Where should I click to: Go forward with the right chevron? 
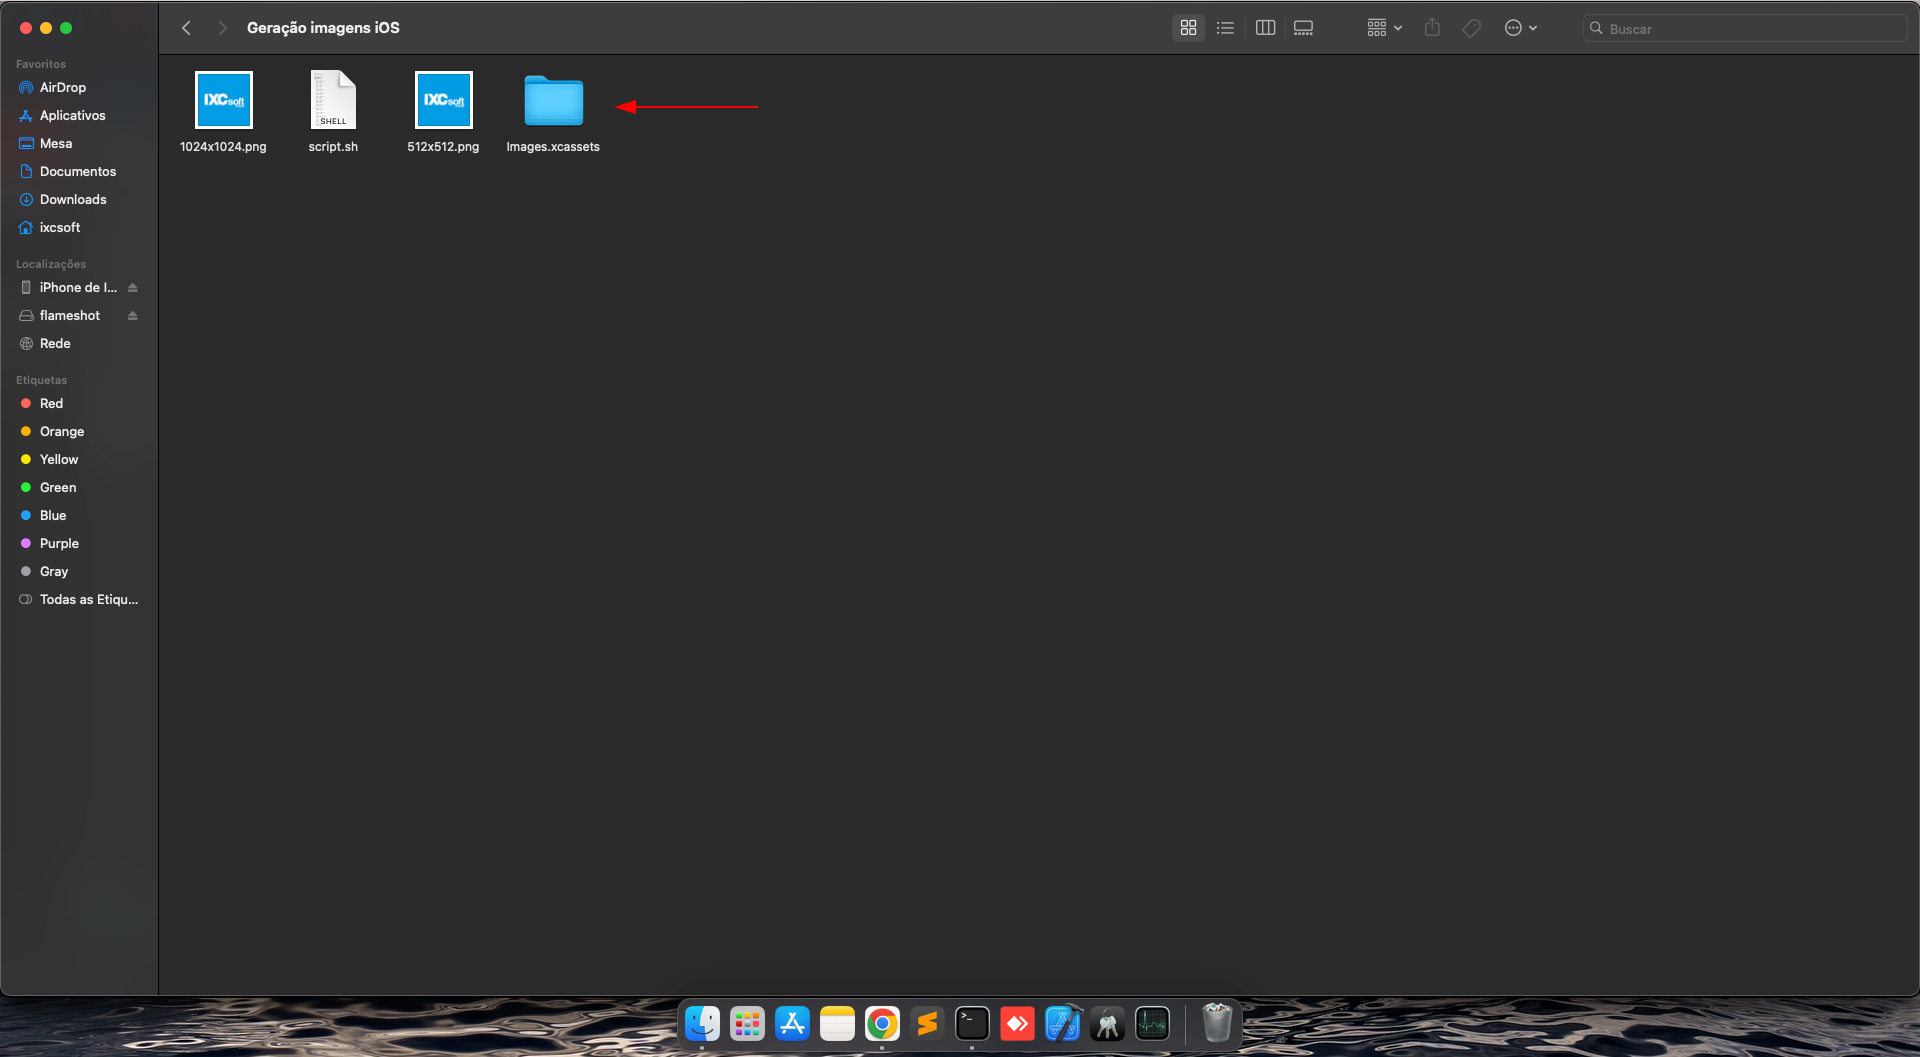(x=222, y=28)
